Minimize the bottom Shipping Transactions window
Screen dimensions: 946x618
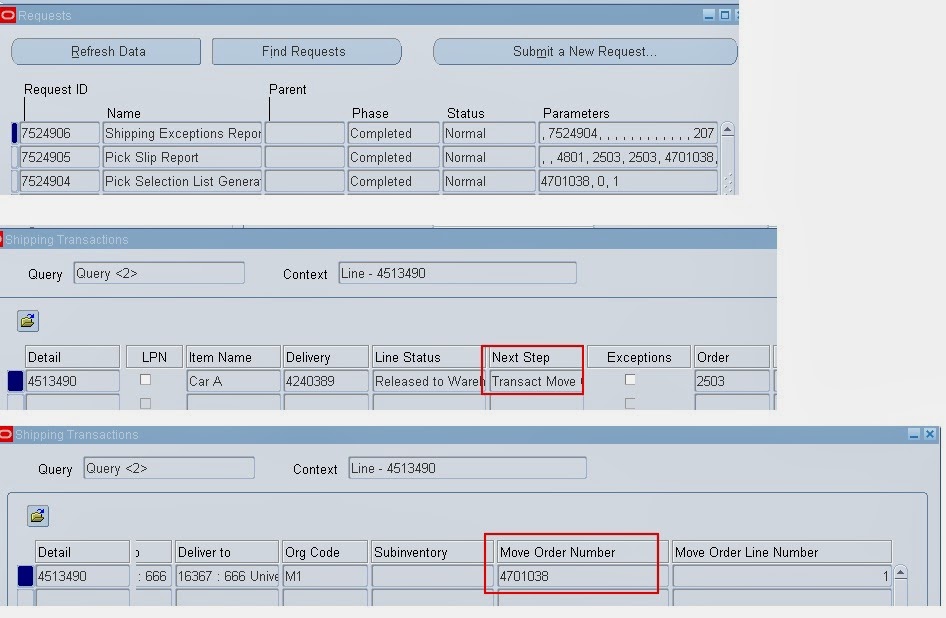tap(914, 434)
